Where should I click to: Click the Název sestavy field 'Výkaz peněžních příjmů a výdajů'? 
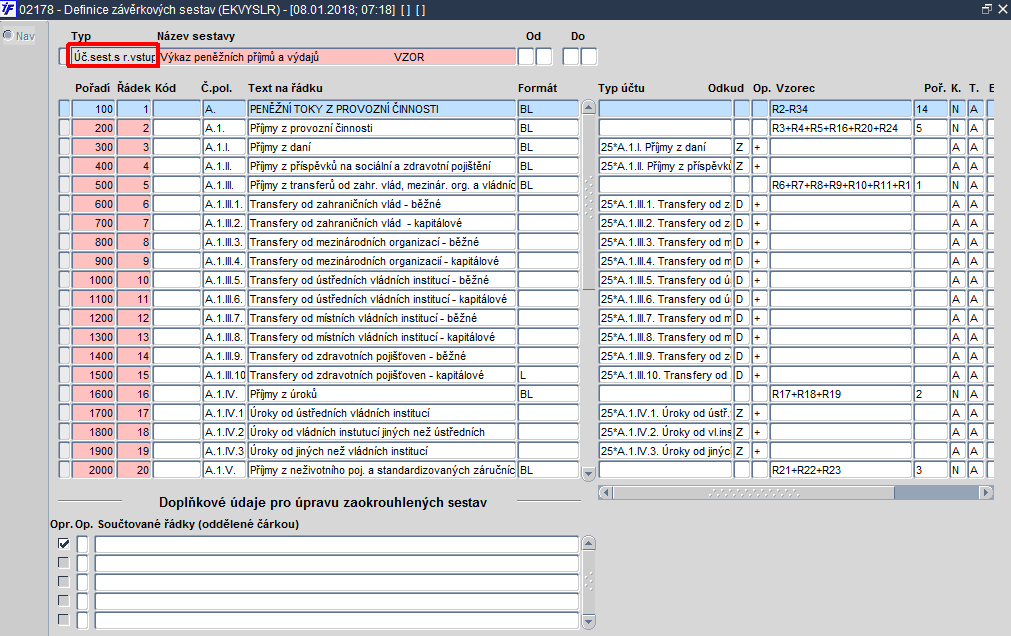(x=337, y=57)
